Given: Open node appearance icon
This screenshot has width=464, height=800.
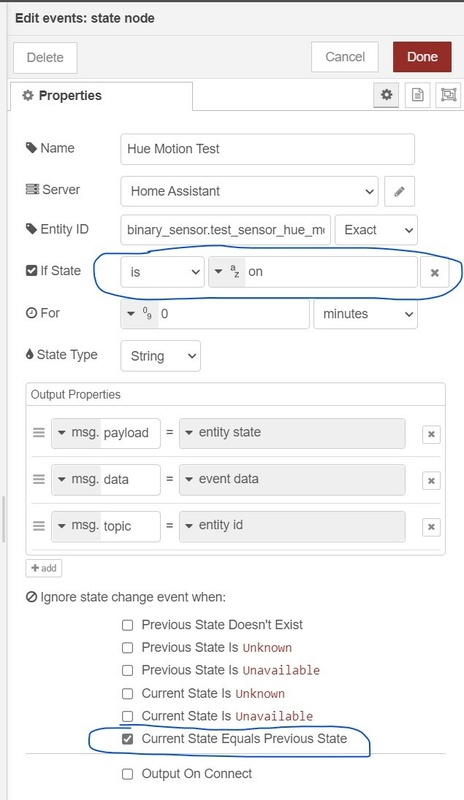Looking at the screenshot, I should [448, 95].
